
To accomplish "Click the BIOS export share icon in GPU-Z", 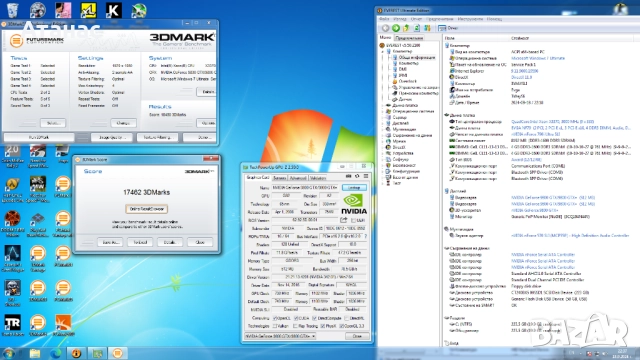I will click(x=344, y=220).
